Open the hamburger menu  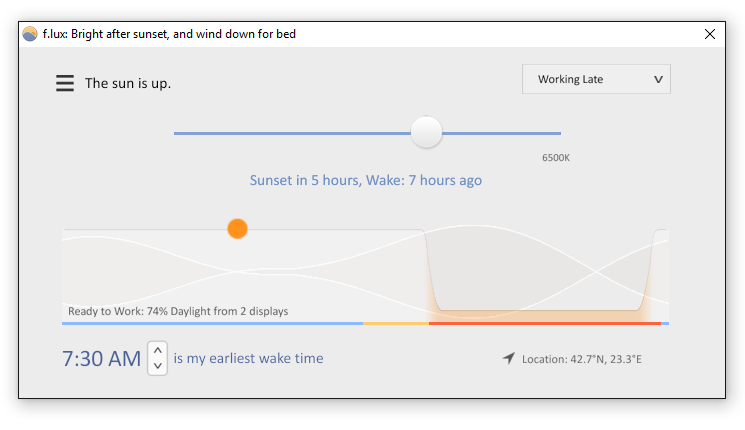coord(65,83)
